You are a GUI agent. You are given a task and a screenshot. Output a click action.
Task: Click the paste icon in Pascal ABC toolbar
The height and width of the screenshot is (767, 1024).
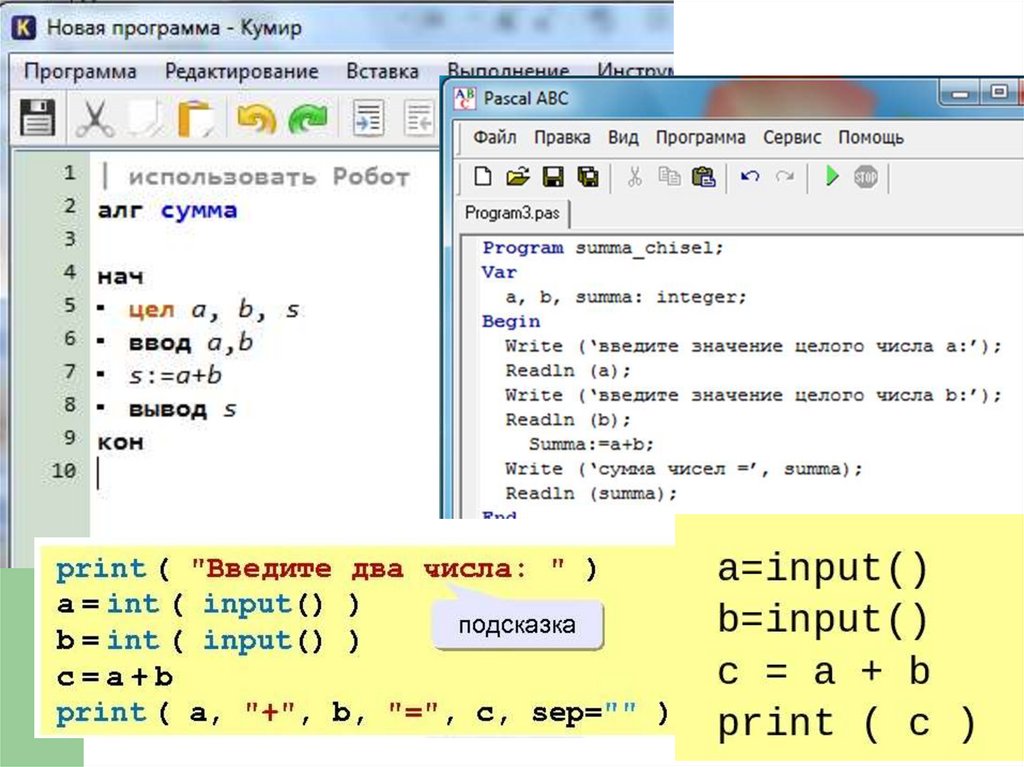[x=703, y=176]
